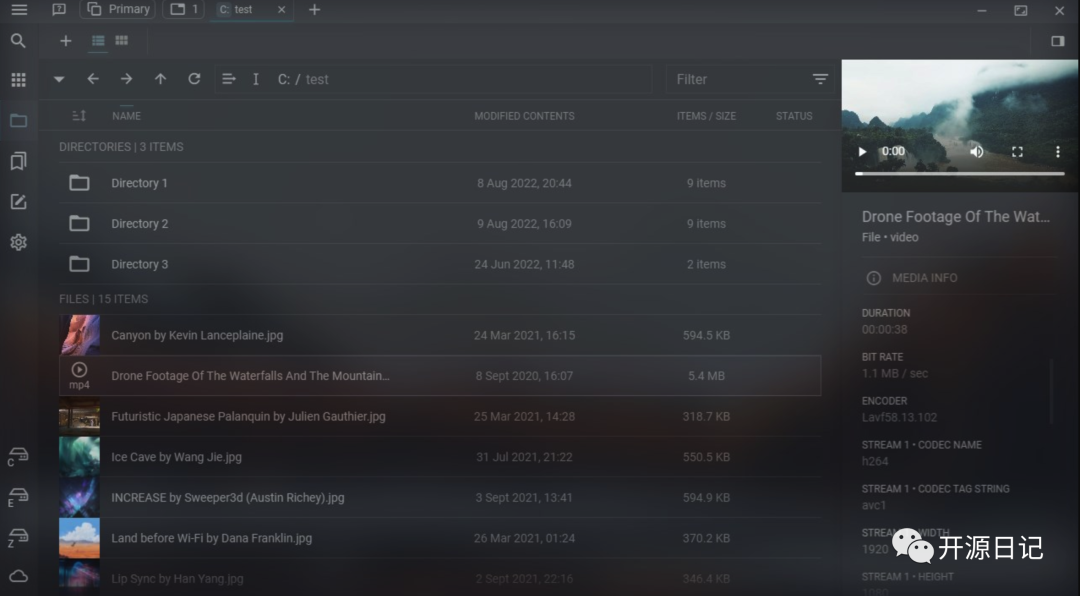The width and height of the screenshot is (1080, 596).
Task: Open the navigator folder page in sidebar
Action: click(19, 121)
